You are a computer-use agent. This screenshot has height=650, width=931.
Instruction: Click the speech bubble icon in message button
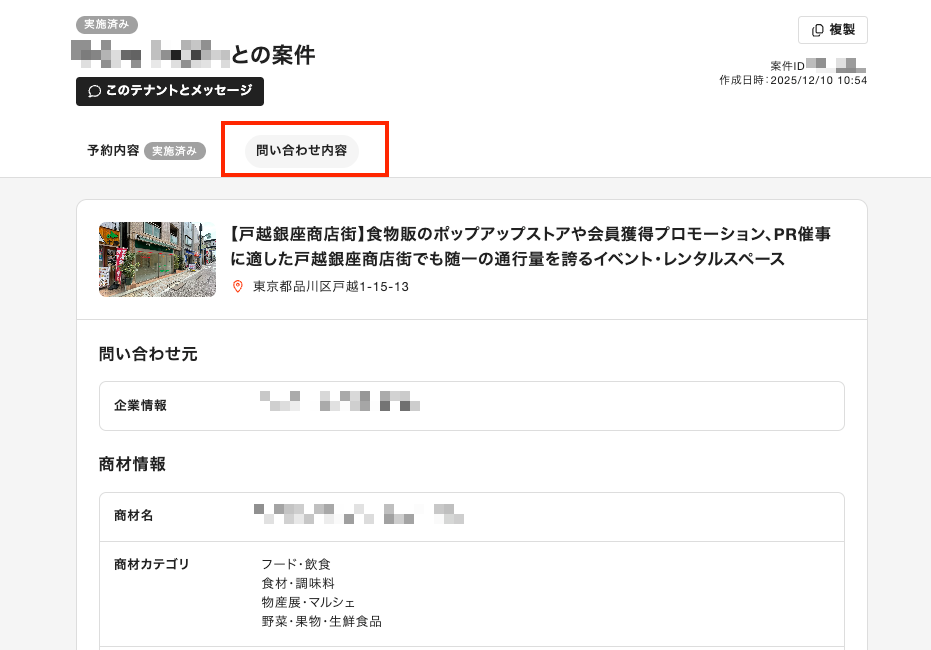click(x=95, y=91)
